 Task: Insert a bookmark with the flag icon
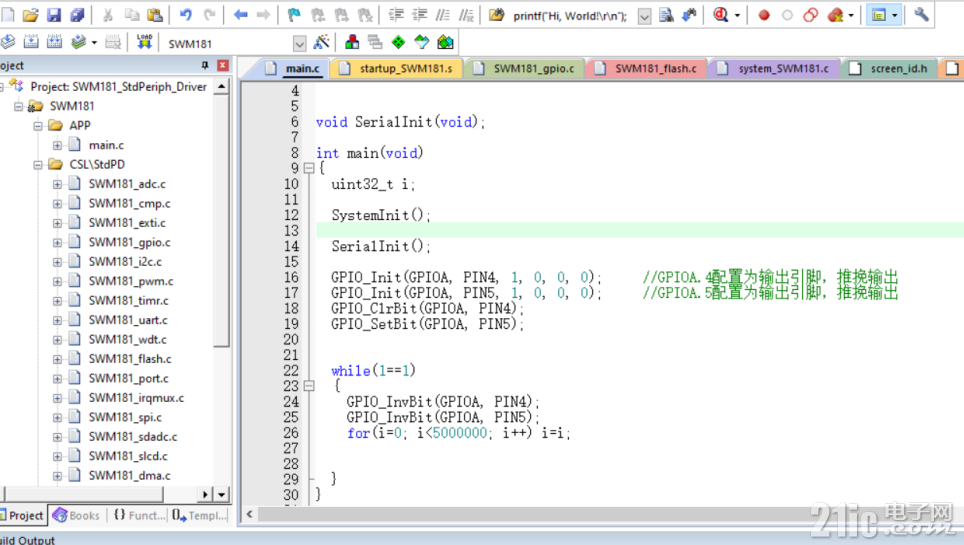tap(294, 15)
